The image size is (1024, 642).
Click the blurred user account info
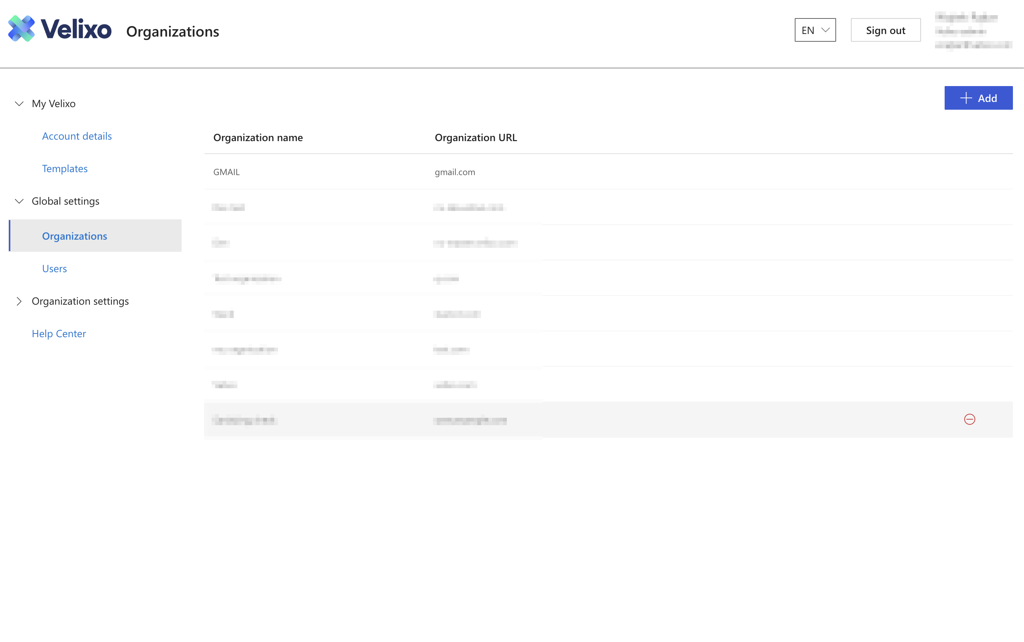point(972,31)
